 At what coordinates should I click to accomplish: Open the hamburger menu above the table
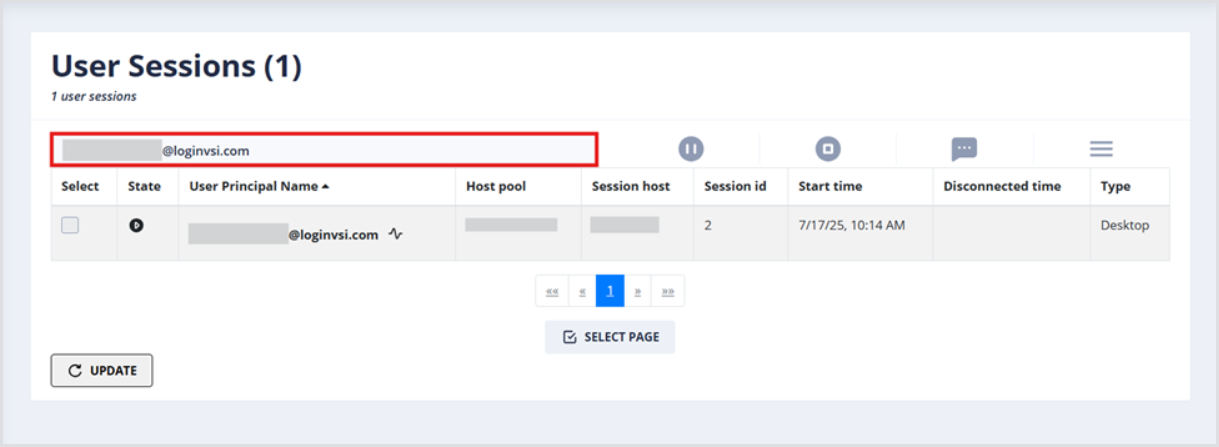pos(1101,149)
